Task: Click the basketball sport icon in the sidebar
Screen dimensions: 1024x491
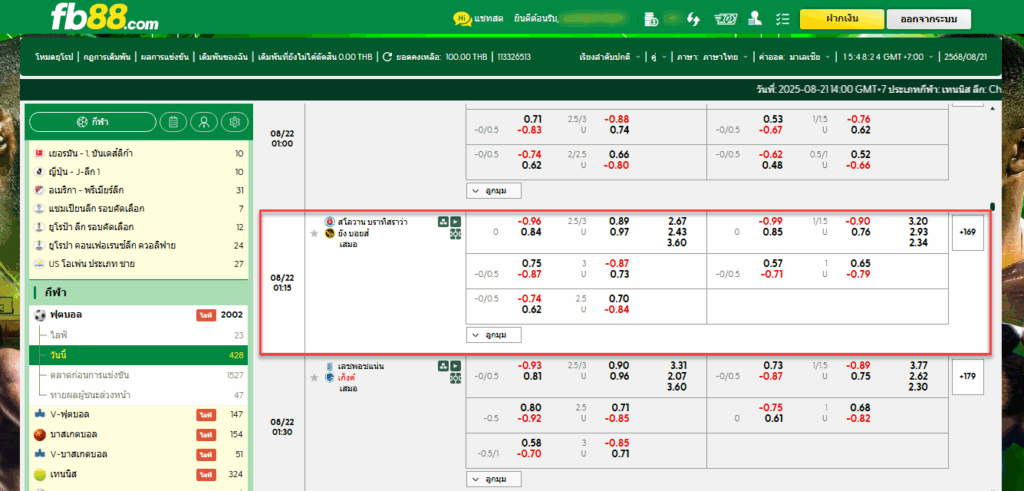Action: [40, 434]
